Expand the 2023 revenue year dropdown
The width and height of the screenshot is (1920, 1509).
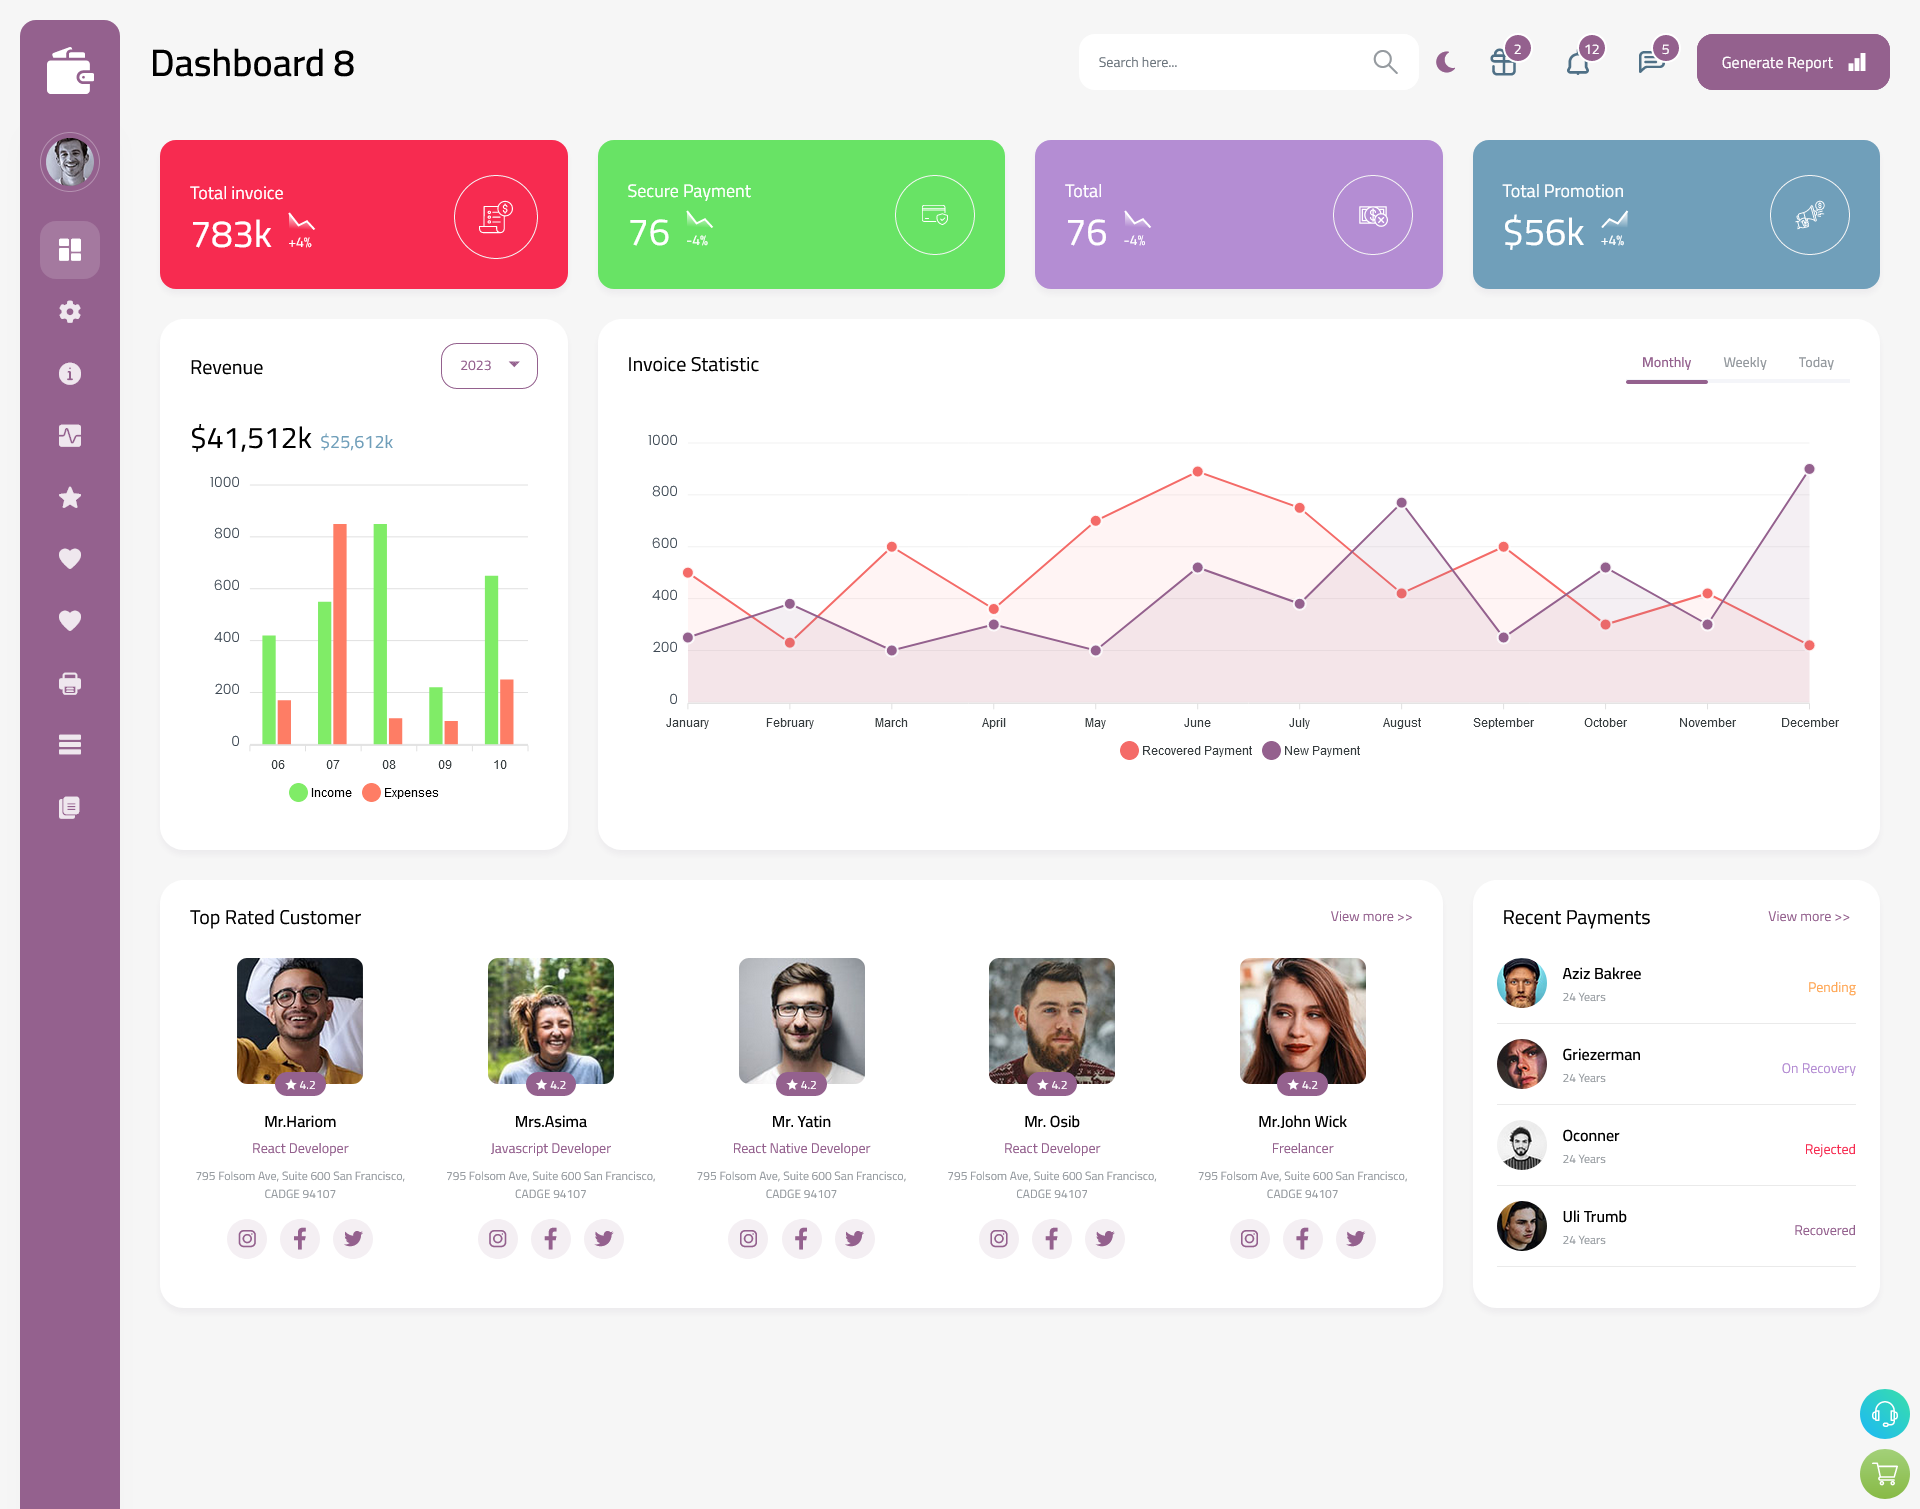(x=488, y=363)
